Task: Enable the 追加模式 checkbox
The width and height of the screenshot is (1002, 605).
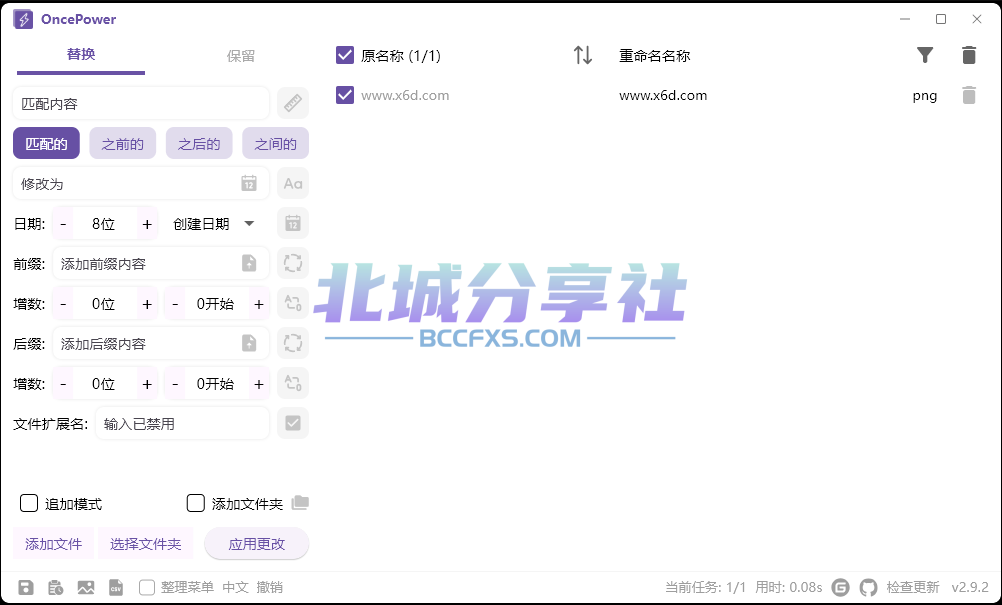Action: tap(29, 503)
